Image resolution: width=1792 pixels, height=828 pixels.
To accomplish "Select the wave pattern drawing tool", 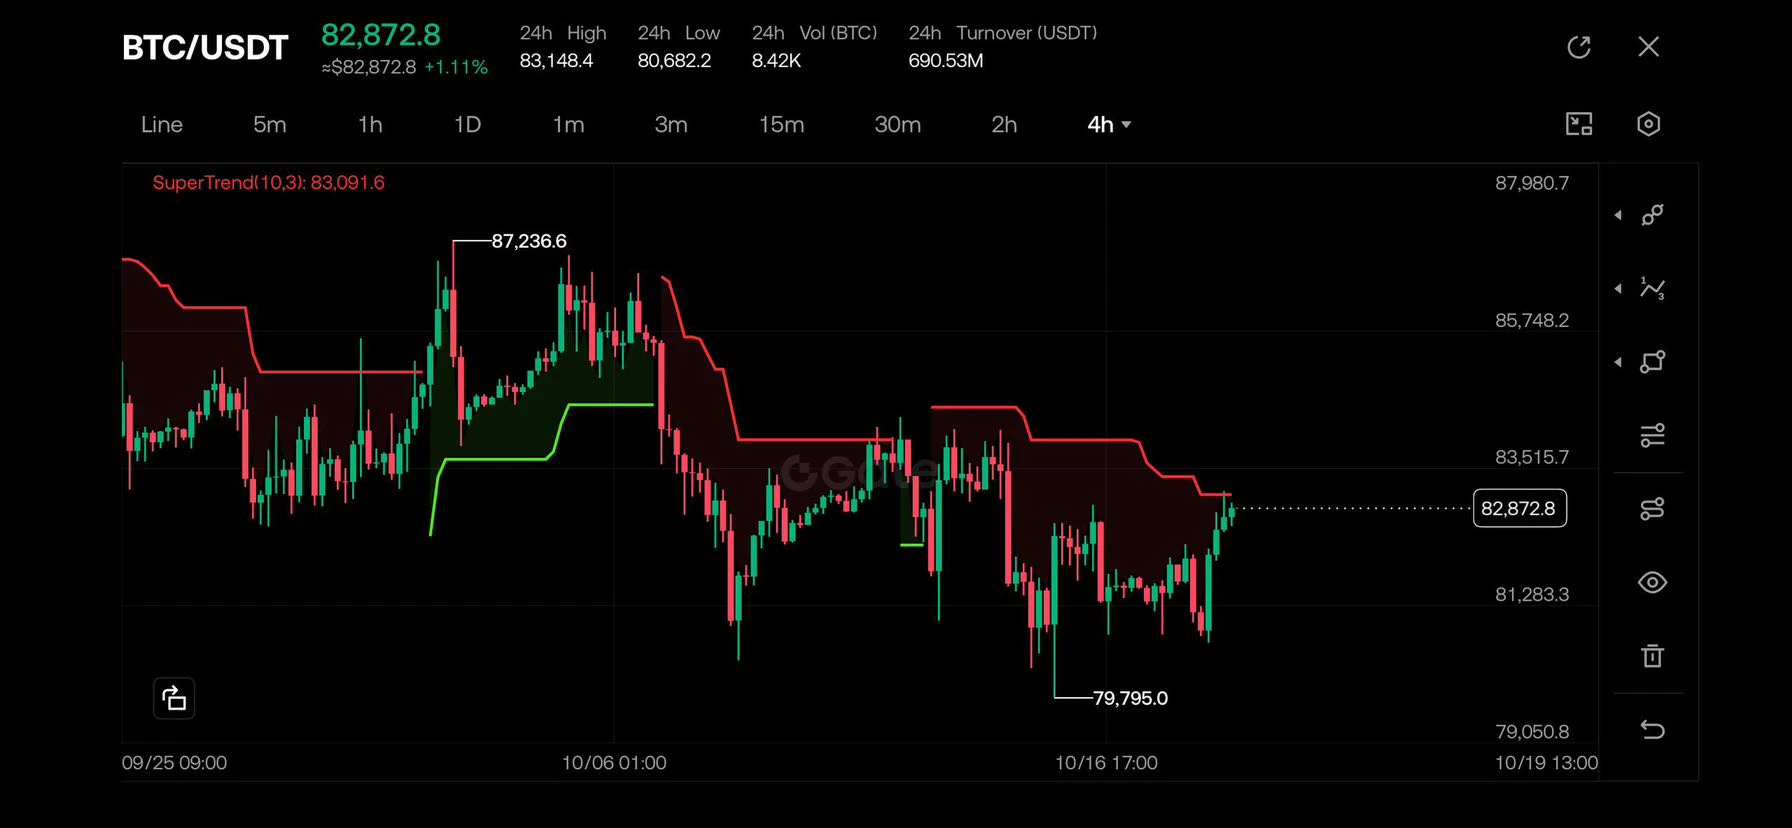I will [x=1653, y=288].
